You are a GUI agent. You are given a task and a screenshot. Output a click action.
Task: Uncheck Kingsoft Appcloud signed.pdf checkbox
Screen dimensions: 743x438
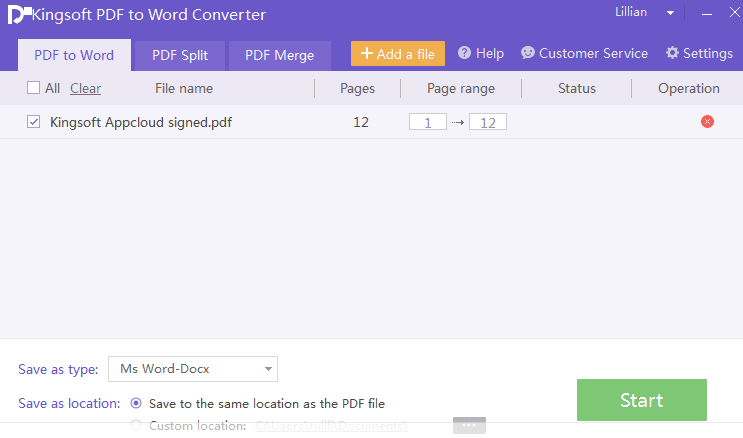point(33,122)
